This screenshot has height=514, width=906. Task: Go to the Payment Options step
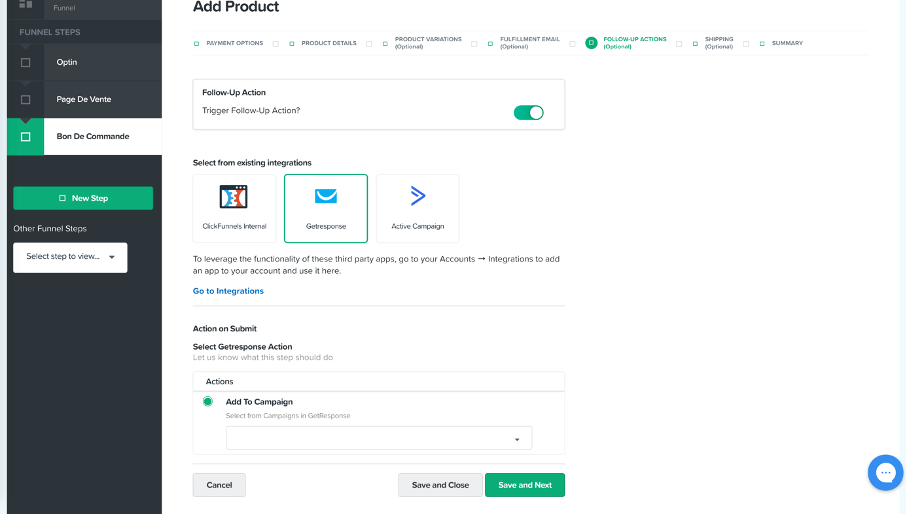click(x=234, y=43)
